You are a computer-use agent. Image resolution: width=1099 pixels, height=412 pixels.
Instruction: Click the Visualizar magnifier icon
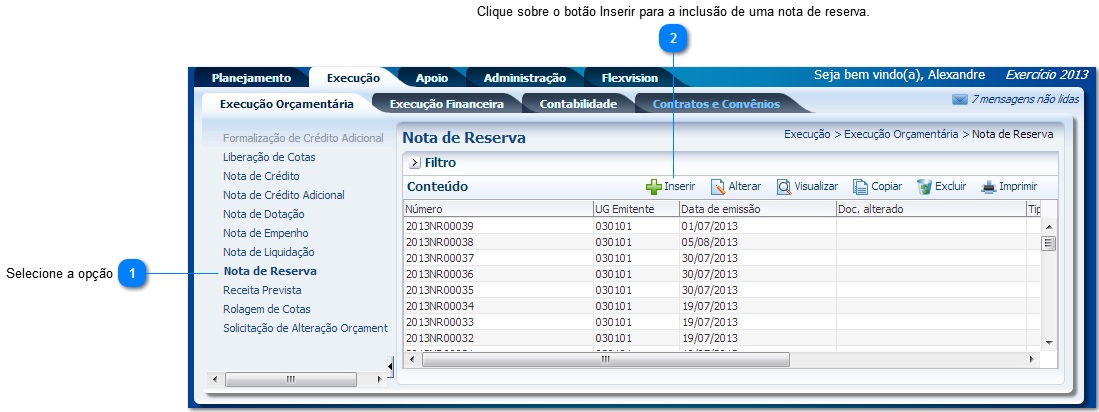tap(784, 187)
